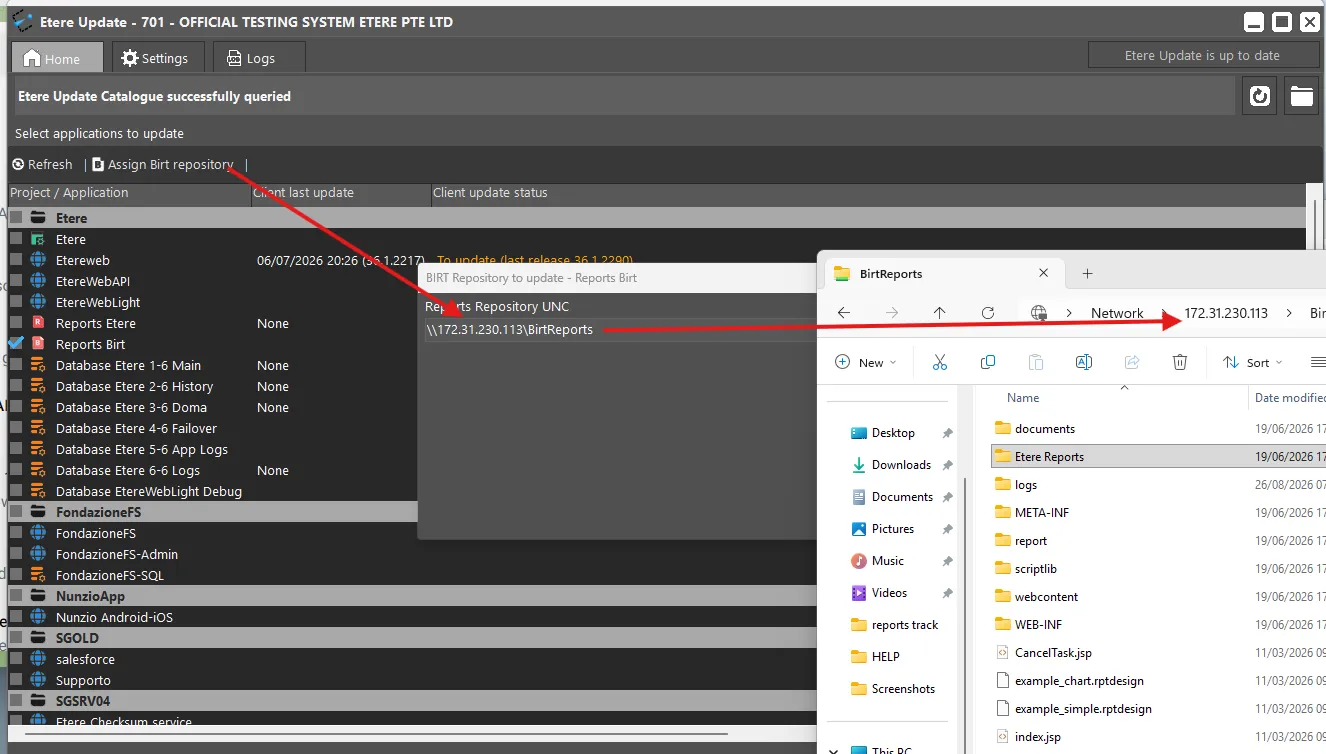Image resolution: width=1326 pixels, height=754 pixels.
Task: Click the Reports Birt report icon
Action: (x=38, y=344)
